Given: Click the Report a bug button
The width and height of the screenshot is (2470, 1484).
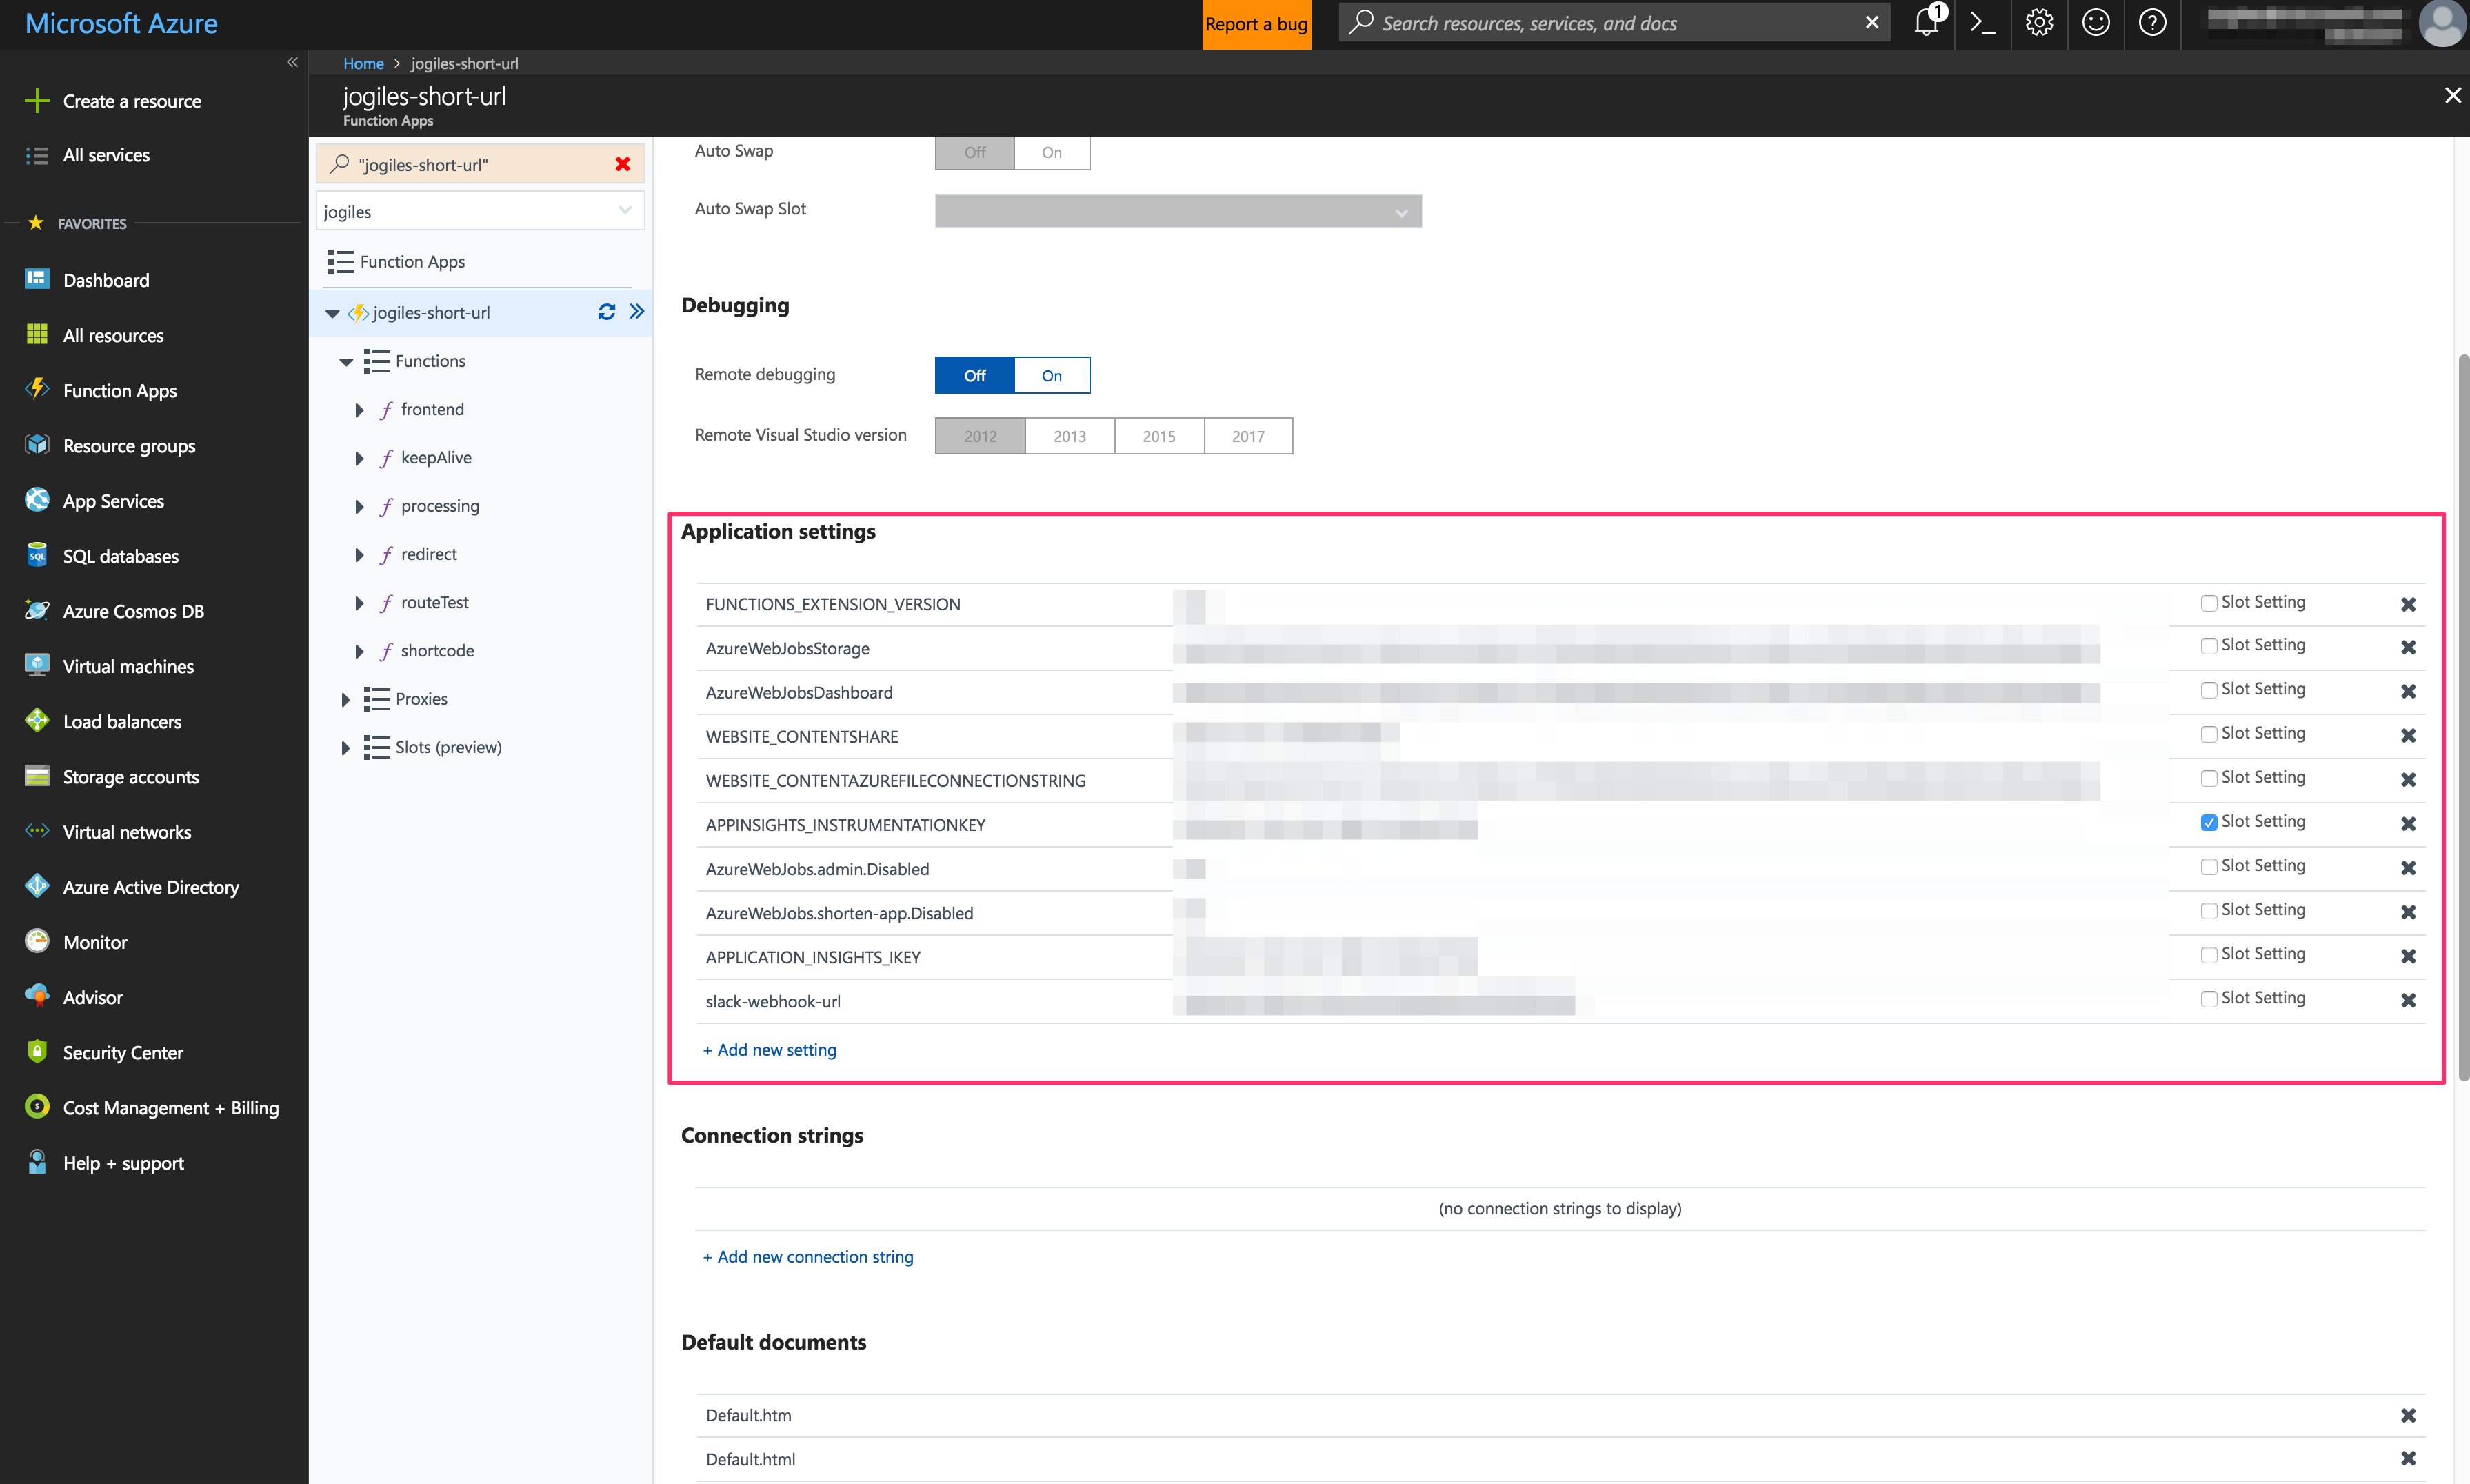Looking at the screenshot, I should (1255, 24).
